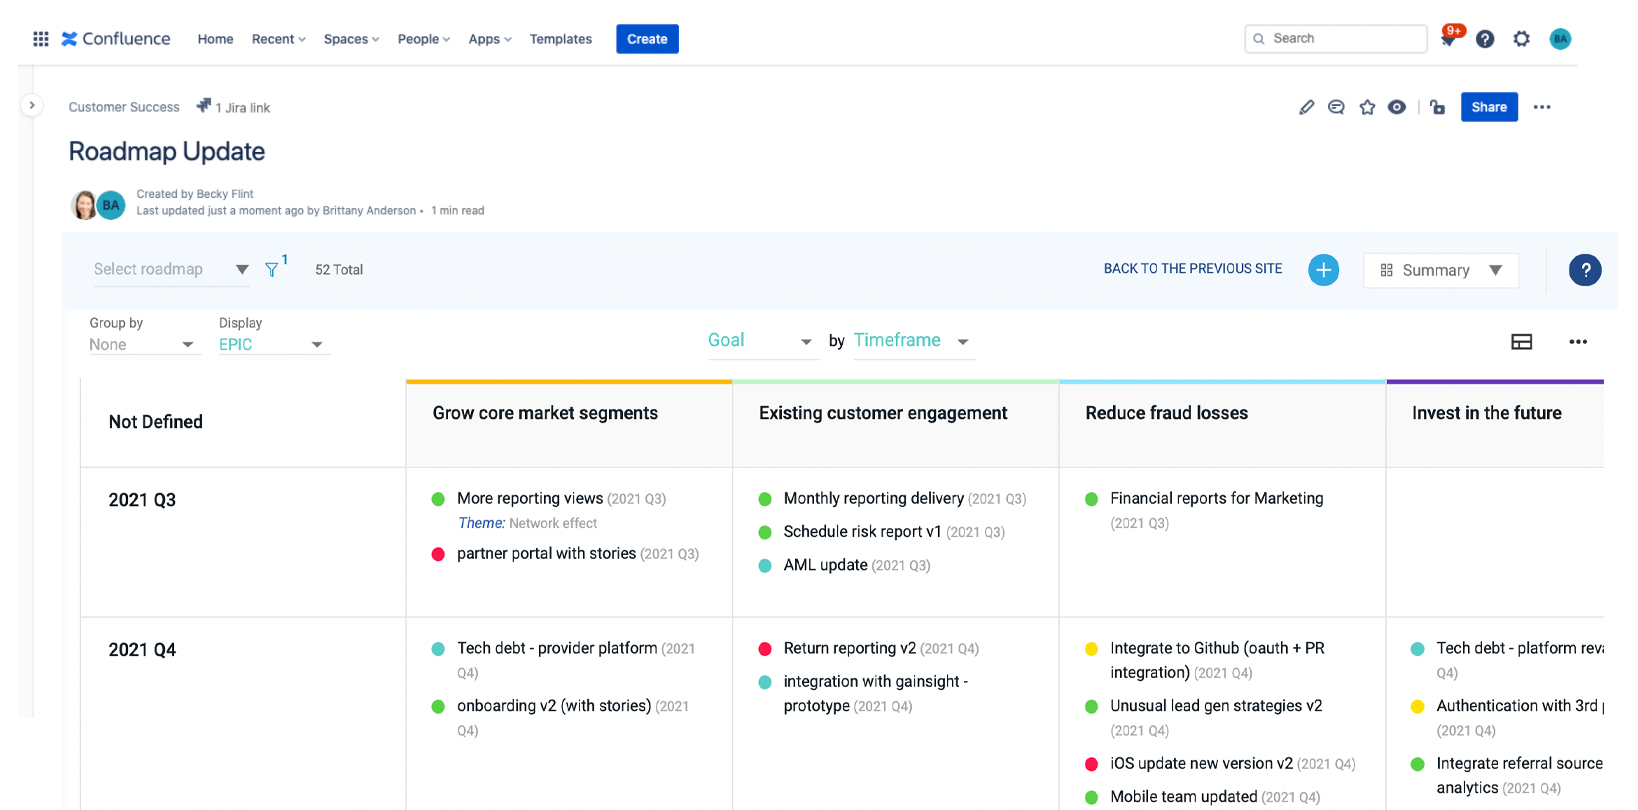This screenshot has width=1638, height=810.
Task: Open the Spaces menu
Action: tap(351, 39)
